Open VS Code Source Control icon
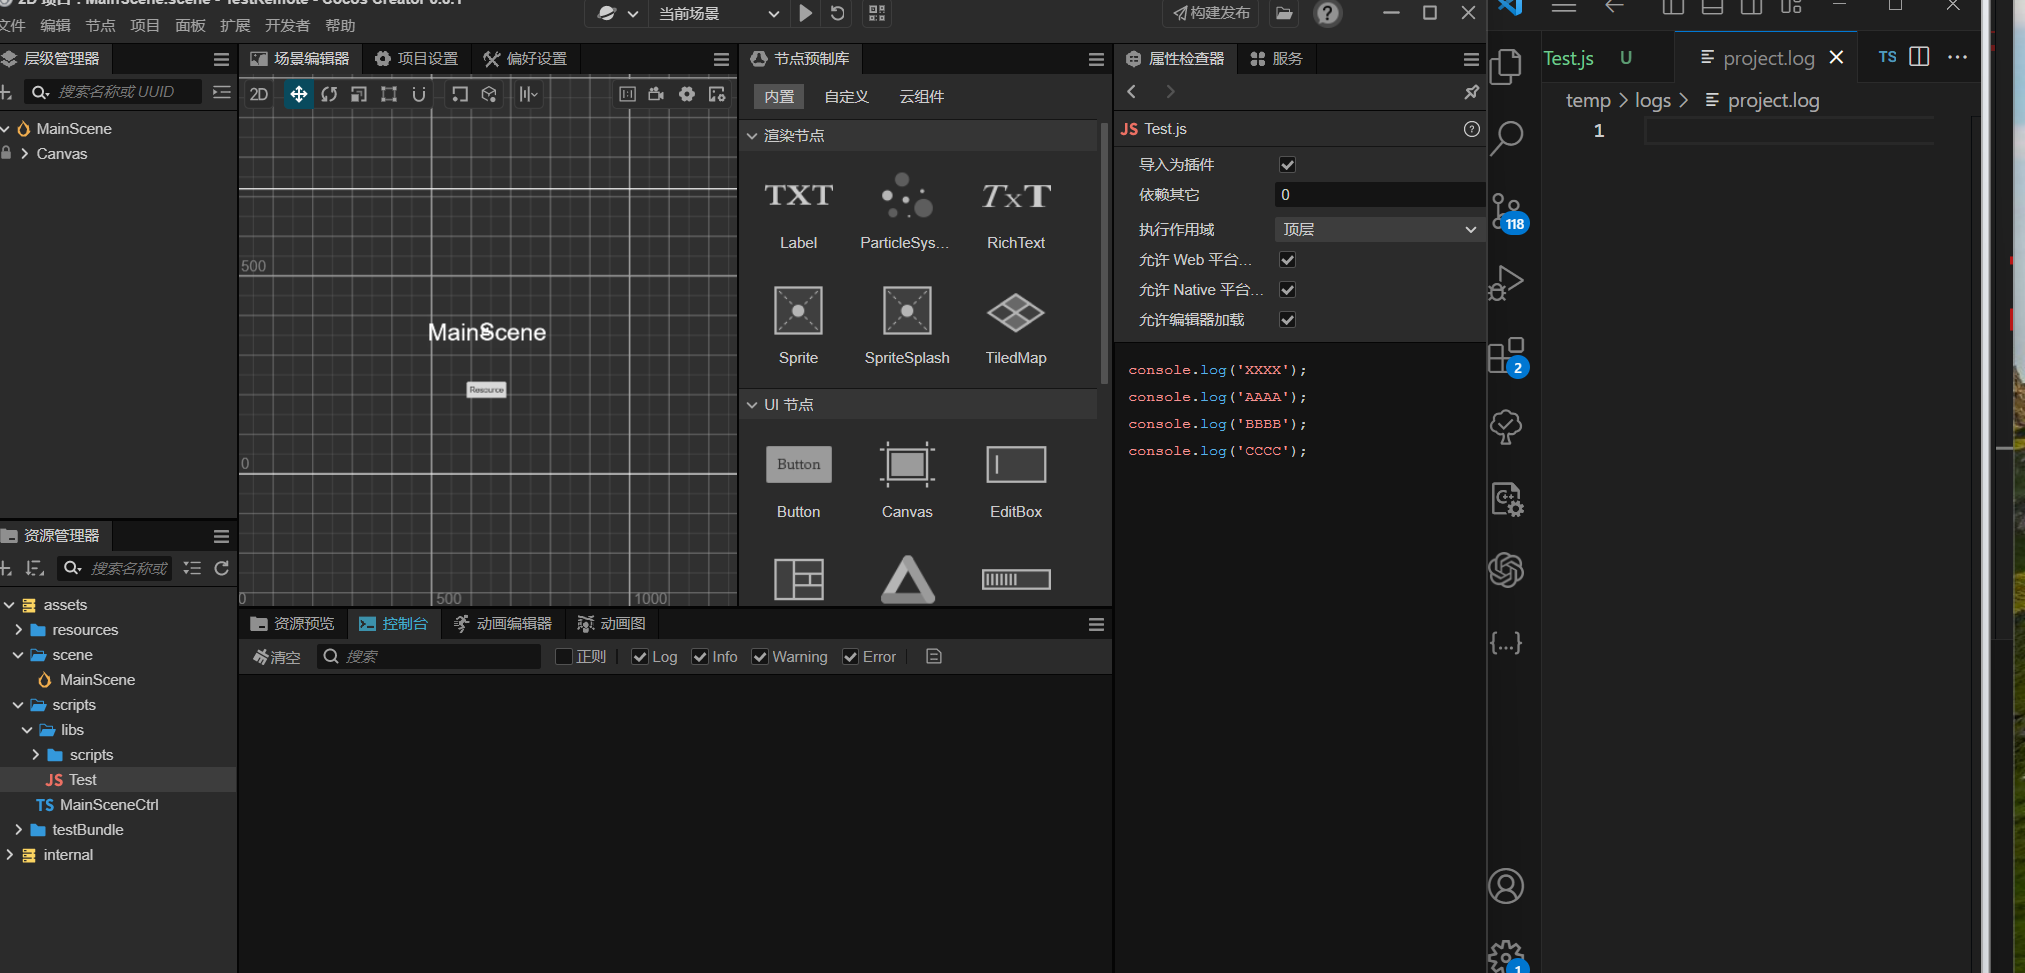This screenshot has height=973, width=2025. tap(1506, 211)
